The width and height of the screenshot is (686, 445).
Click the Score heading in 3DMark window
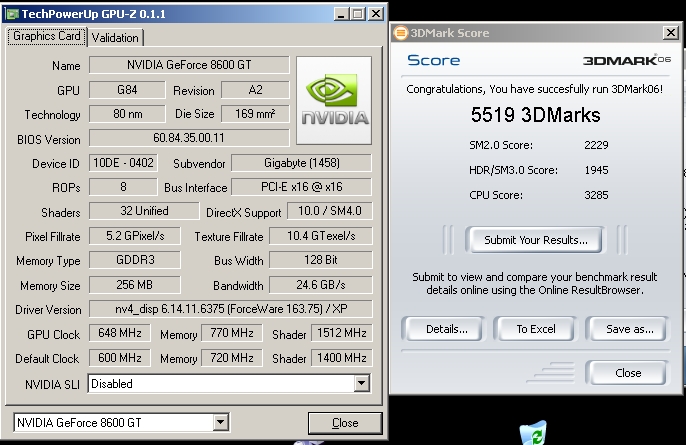pyautogui.click(x=434, y=60)
